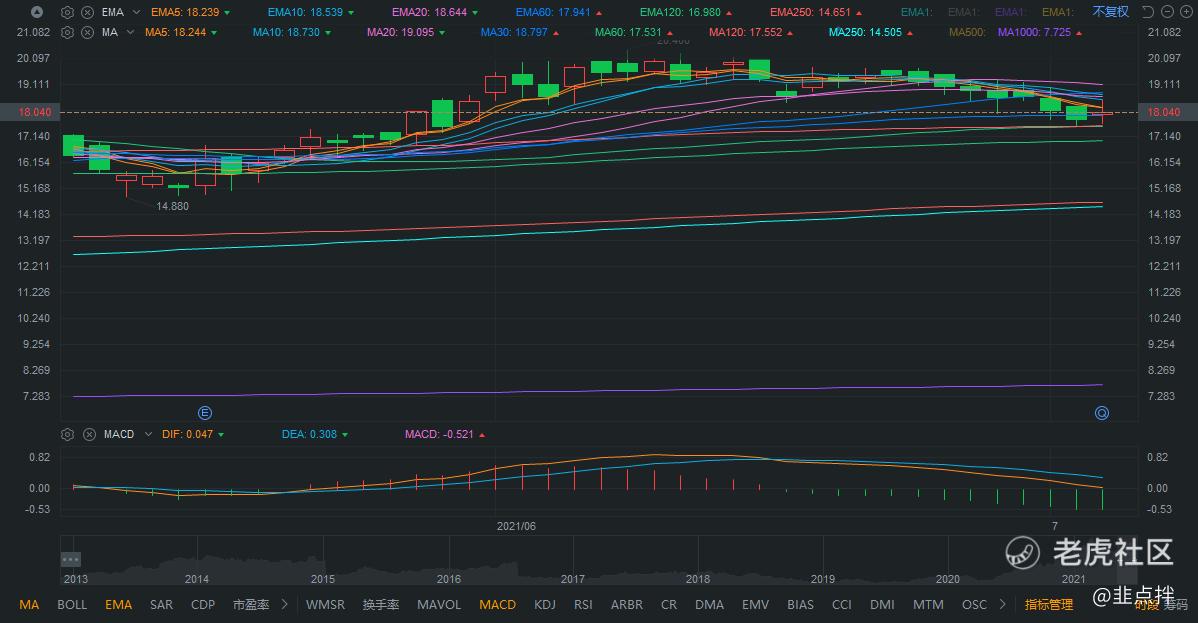This screenshot has width=1198, height=623.
Task: Click the 2017 mark on the timeline navigator
Action: tap(572, 579)
